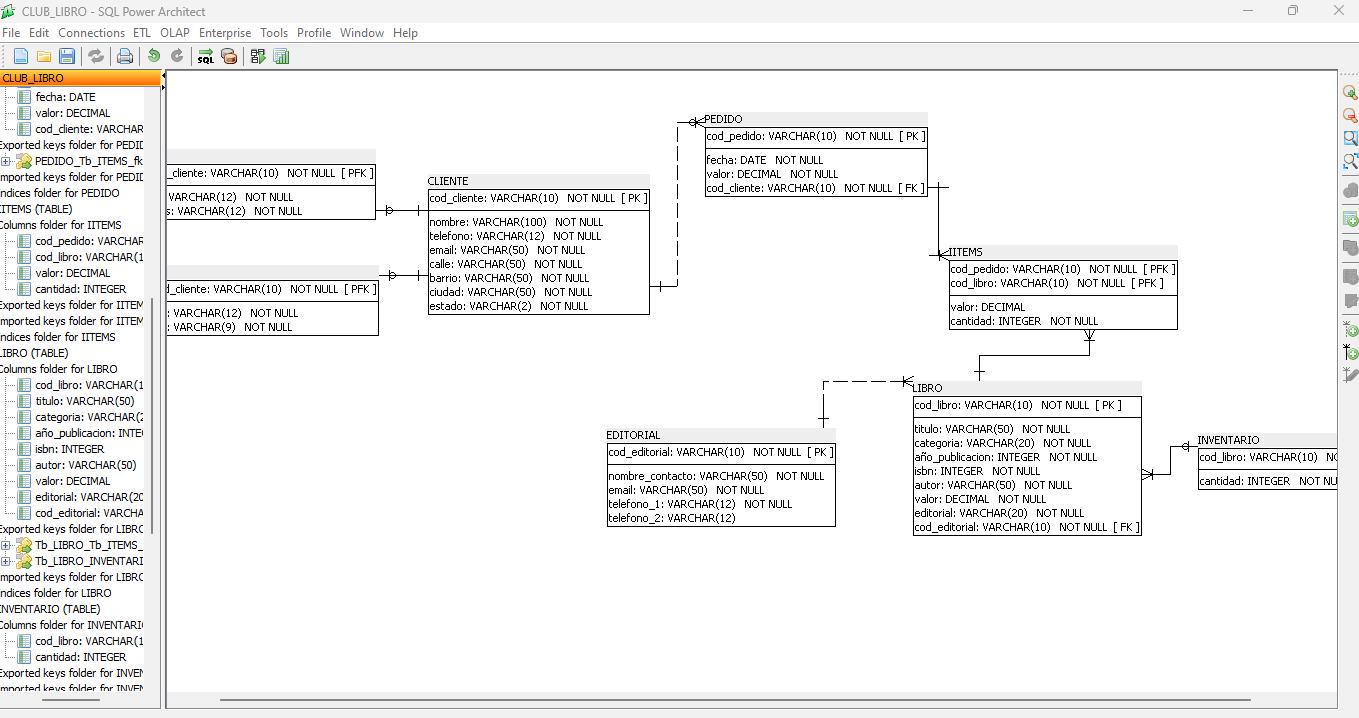Click the auto-layout toolbar icon
Viewport: 1359px width, 718px height.
click(x=258, y=56)
